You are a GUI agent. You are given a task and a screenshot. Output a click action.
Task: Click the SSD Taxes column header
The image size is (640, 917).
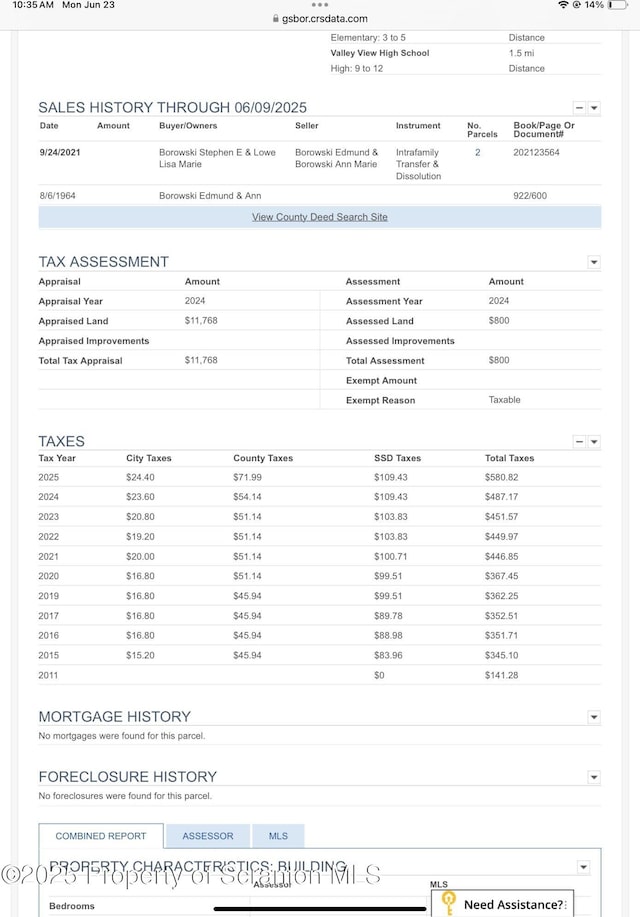pos(397,458)
